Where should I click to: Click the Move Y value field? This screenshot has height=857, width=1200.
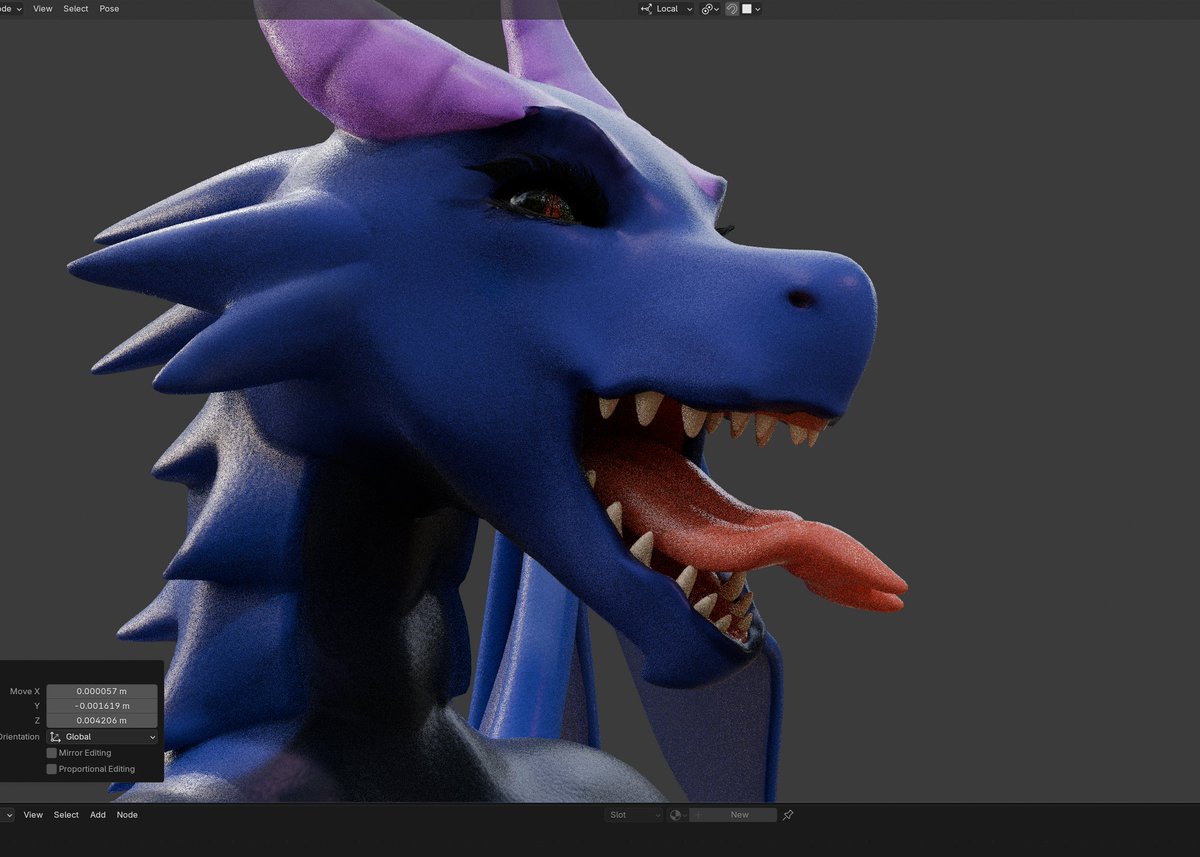[x=102, y=706]
